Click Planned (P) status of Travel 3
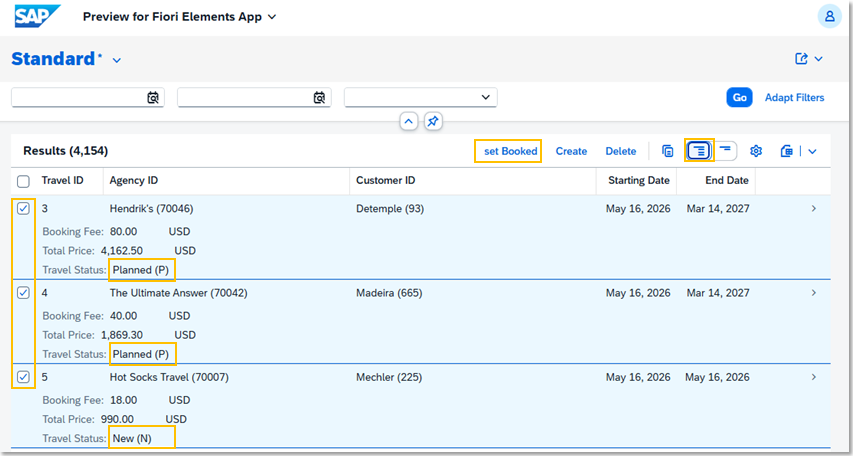 point(141,270)
